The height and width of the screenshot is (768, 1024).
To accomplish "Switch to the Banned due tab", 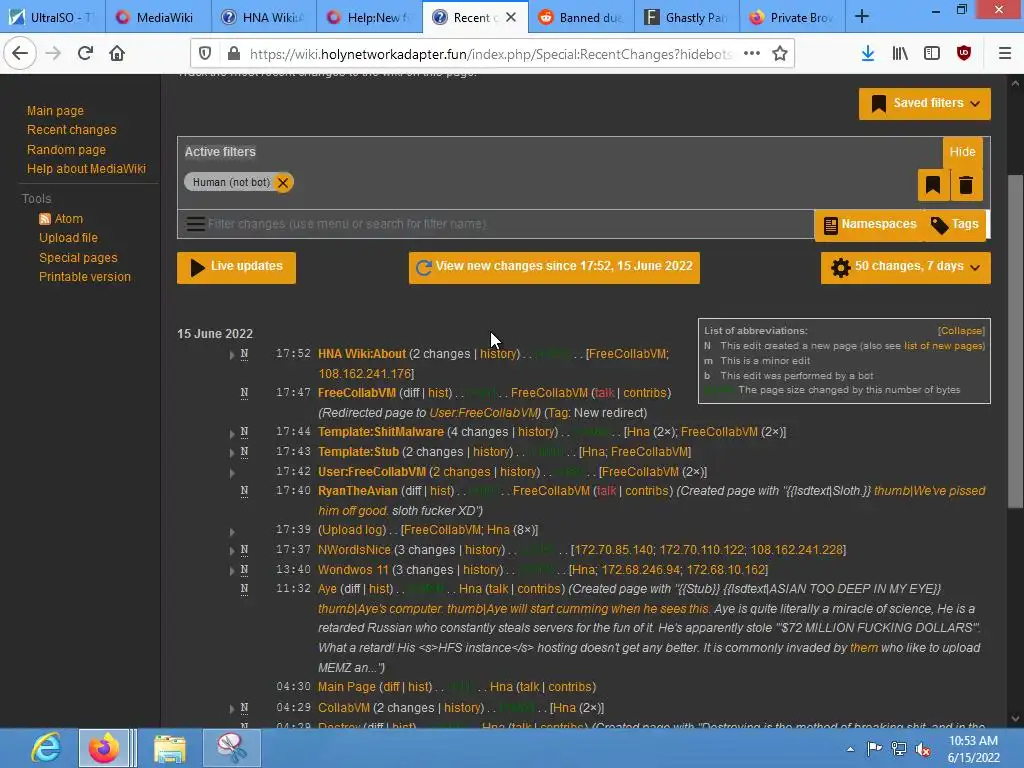I will [x=581, y=17].
